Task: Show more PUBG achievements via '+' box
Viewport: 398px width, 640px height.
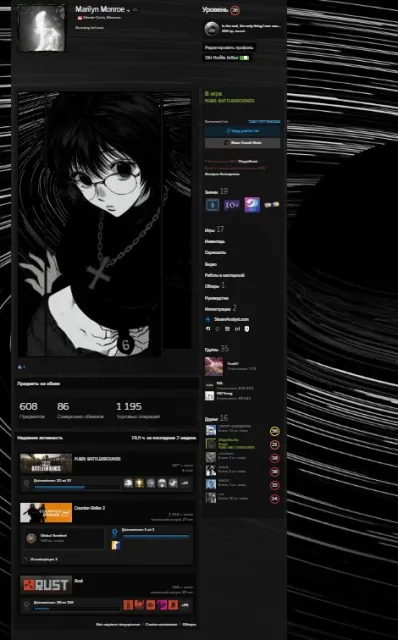Action: (x=185, y=483)
